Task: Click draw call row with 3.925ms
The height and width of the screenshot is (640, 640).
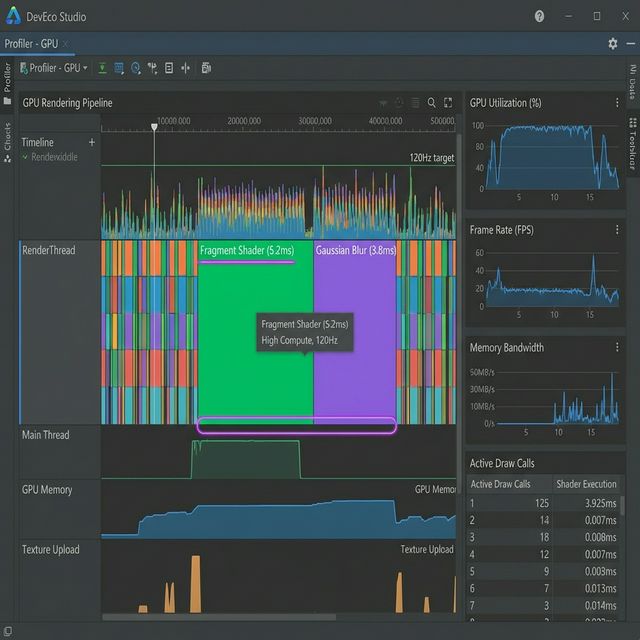Action: click(543, 503)
